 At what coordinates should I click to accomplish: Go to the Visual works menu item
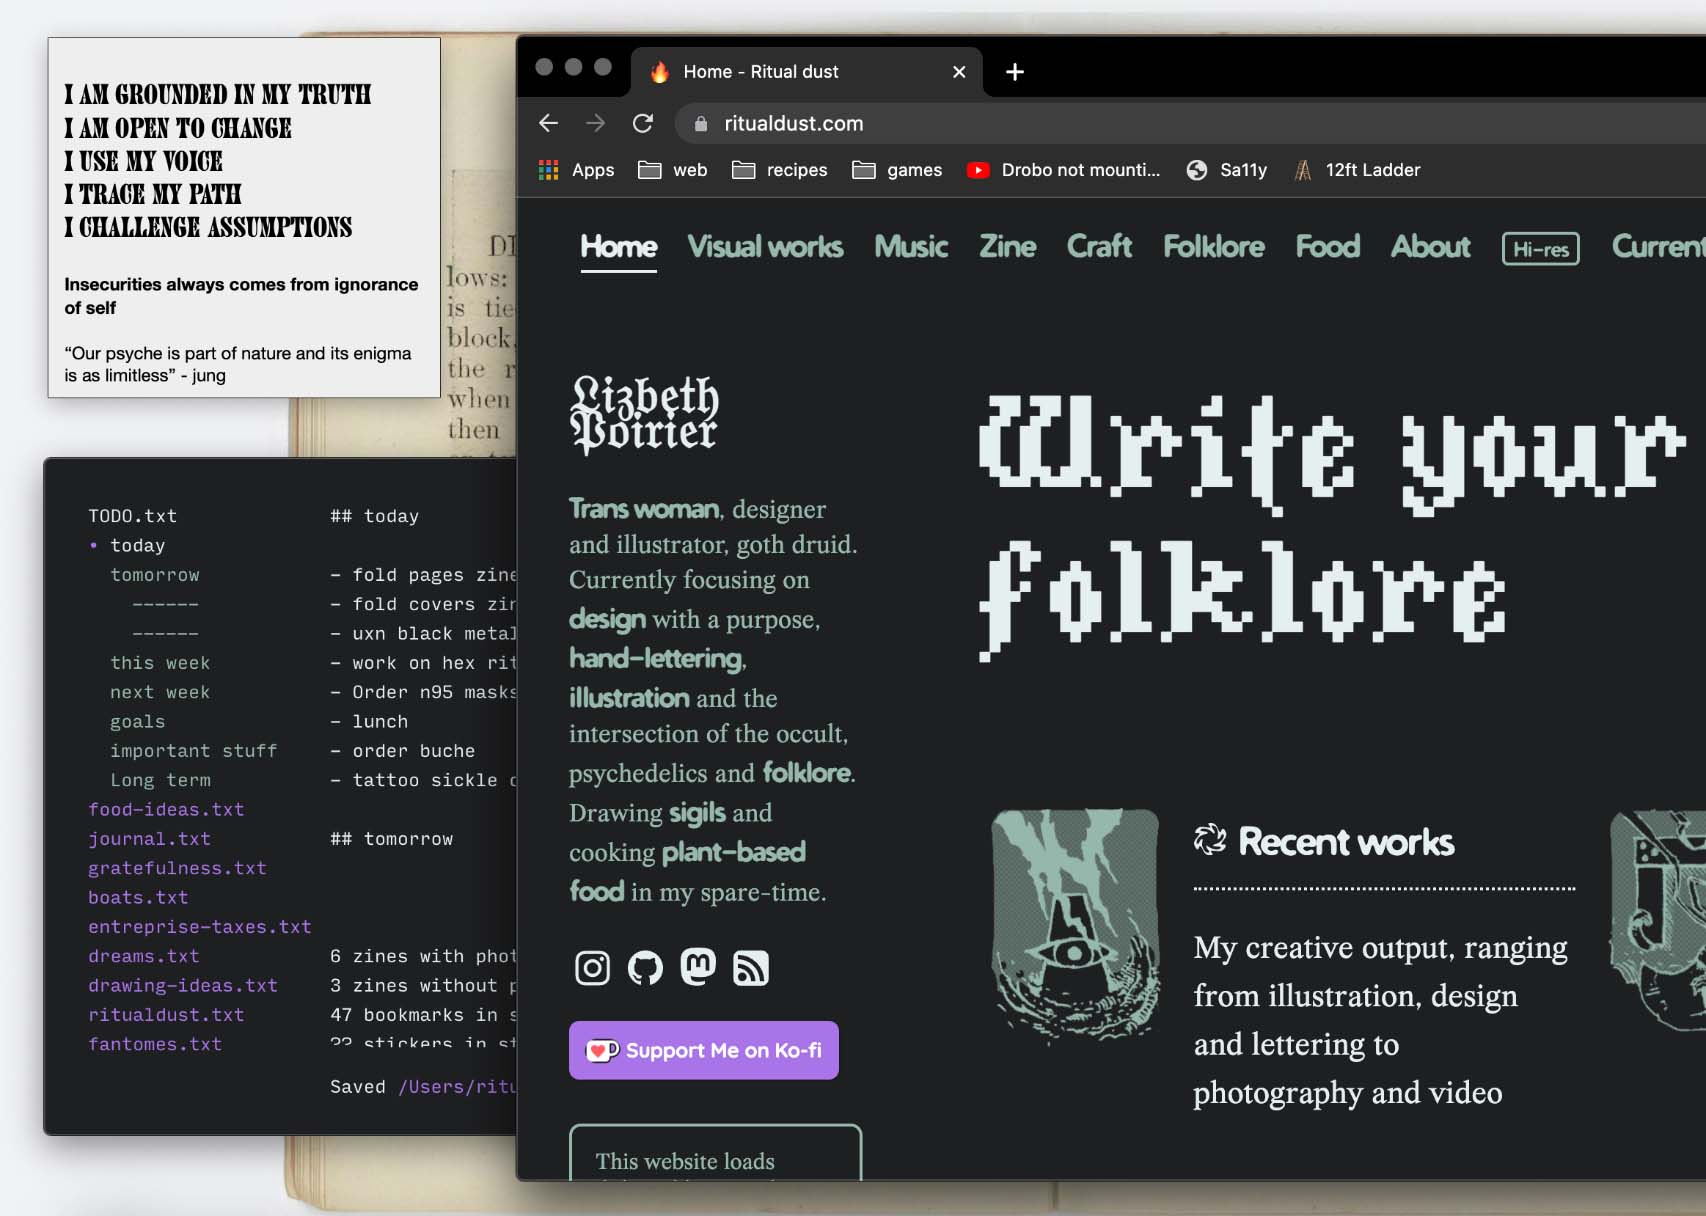coord(765,247)
